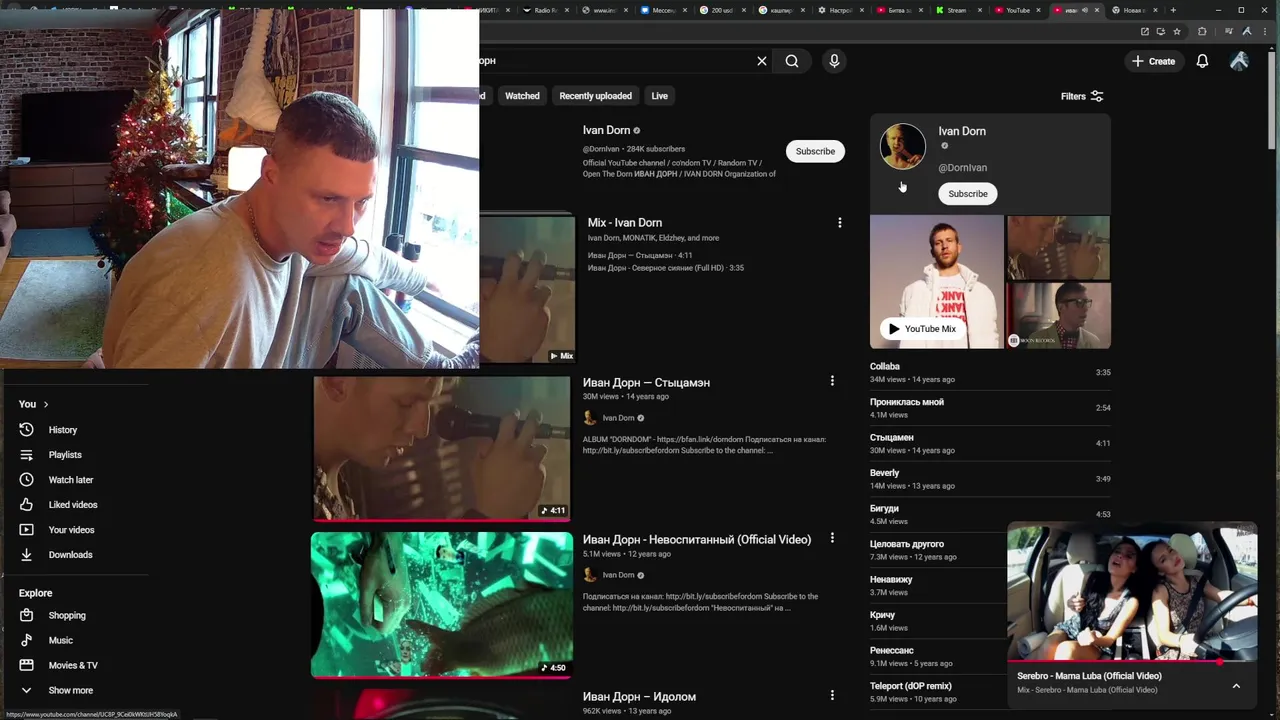
Task: Open options menu for Mix - Ivan Dorn
Action: [x=840, y=223]
